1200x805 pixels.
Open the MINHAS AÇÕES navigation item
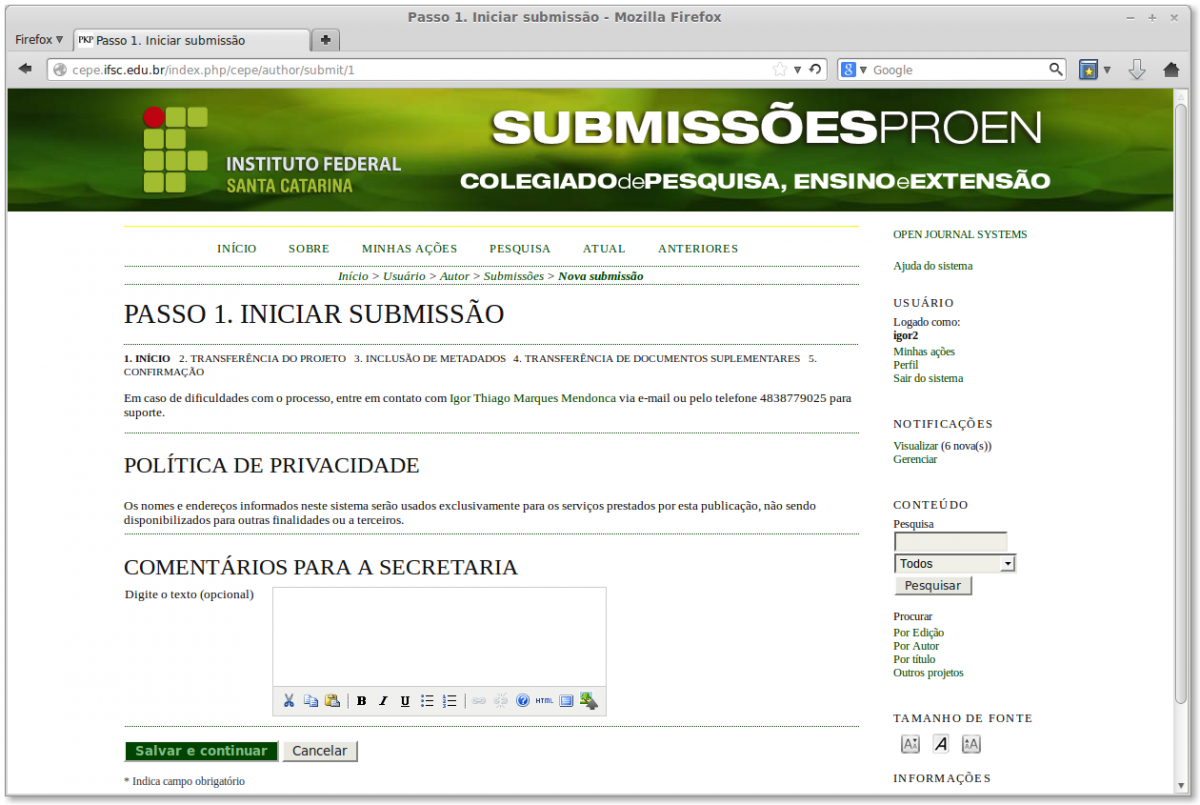point(409,249)
